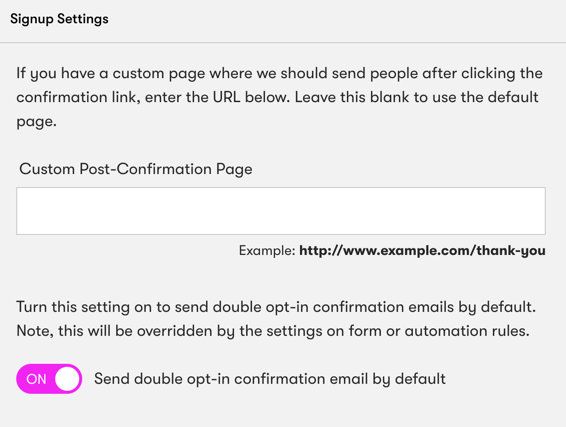Click the words "emails by default." in the paragraph
This screenshot has height=427, width=566.
point(472,307)
